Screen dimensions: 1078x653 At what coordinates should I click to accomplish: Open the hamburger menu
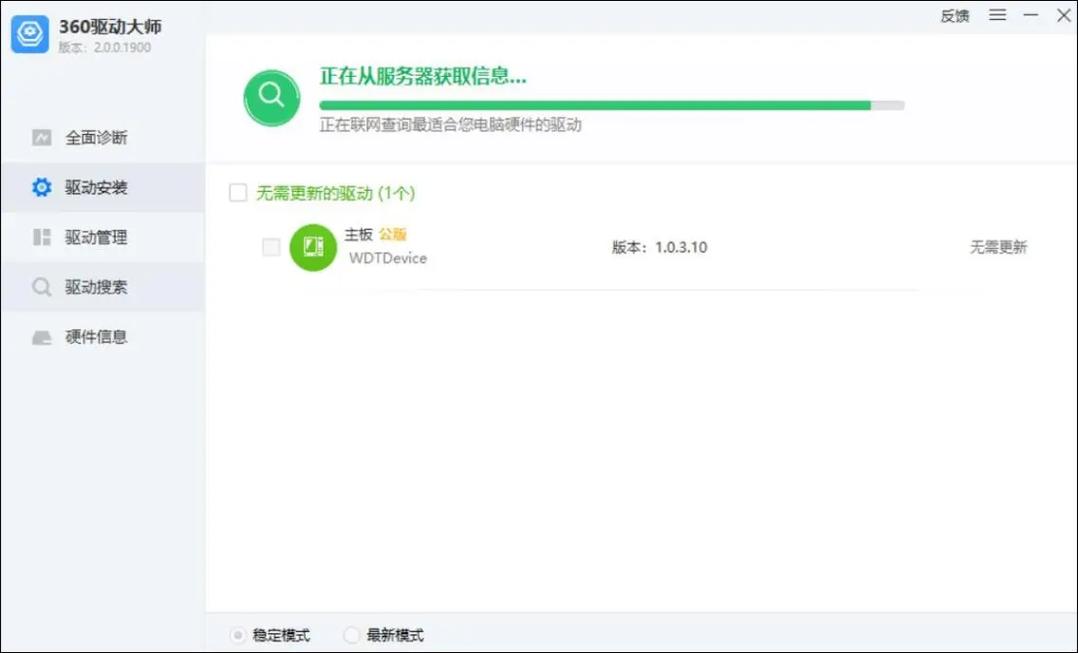(x=997, y=15)
